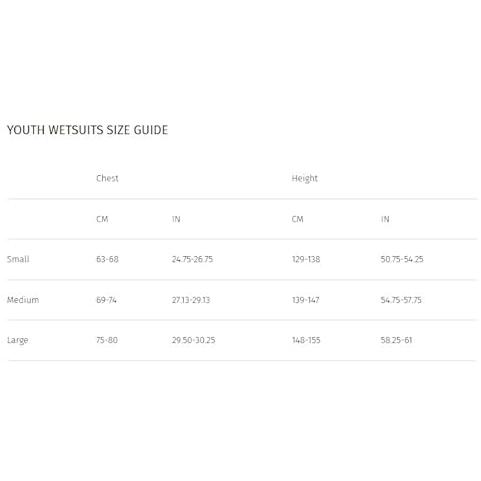Click the Medium height value 139-147

point(306,300)
